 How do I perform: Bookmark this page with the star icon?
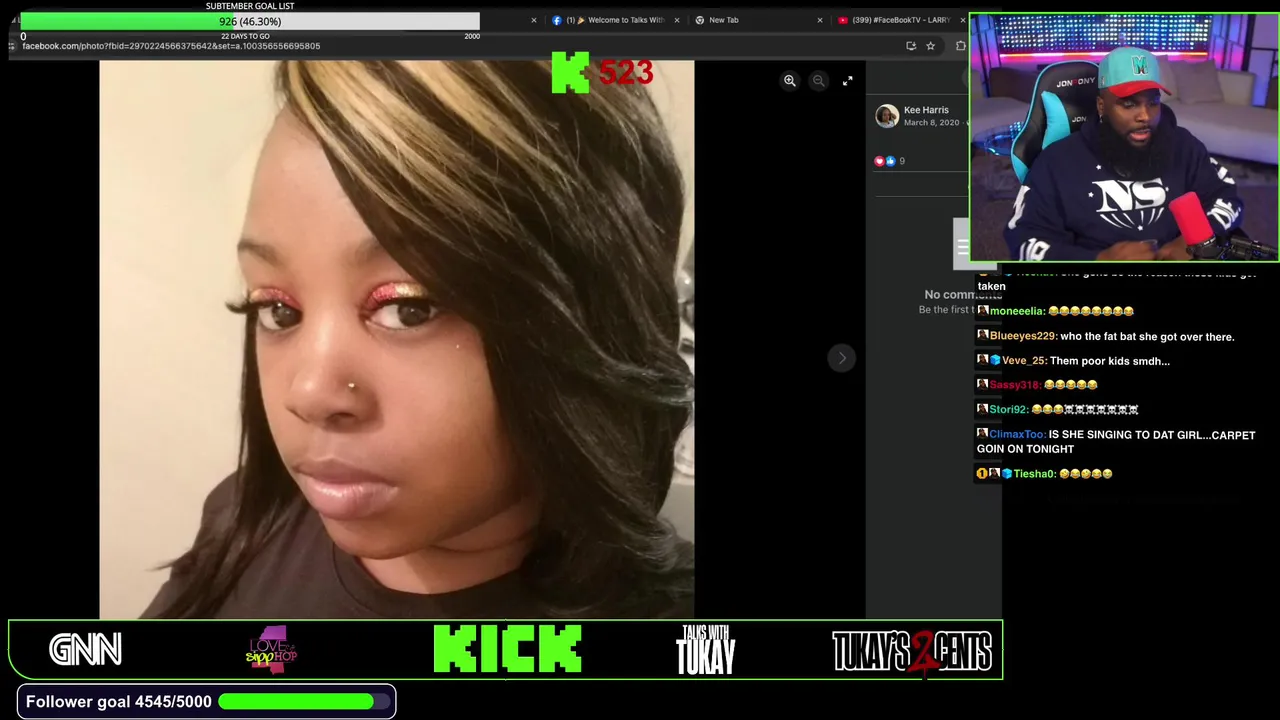click(930, 46)
